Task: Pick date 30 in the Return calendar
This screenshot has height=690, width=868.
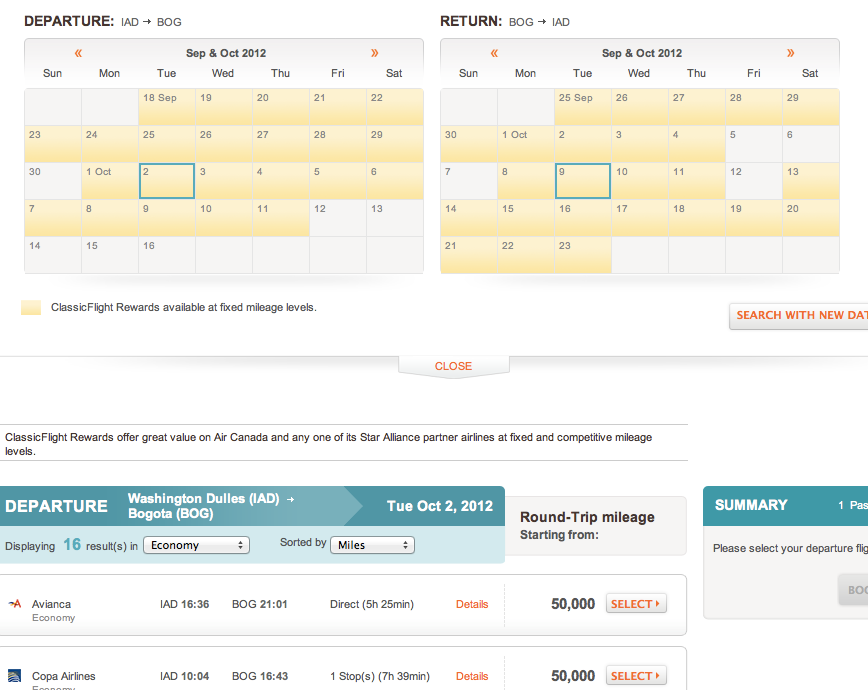Action: coord(469,144)
